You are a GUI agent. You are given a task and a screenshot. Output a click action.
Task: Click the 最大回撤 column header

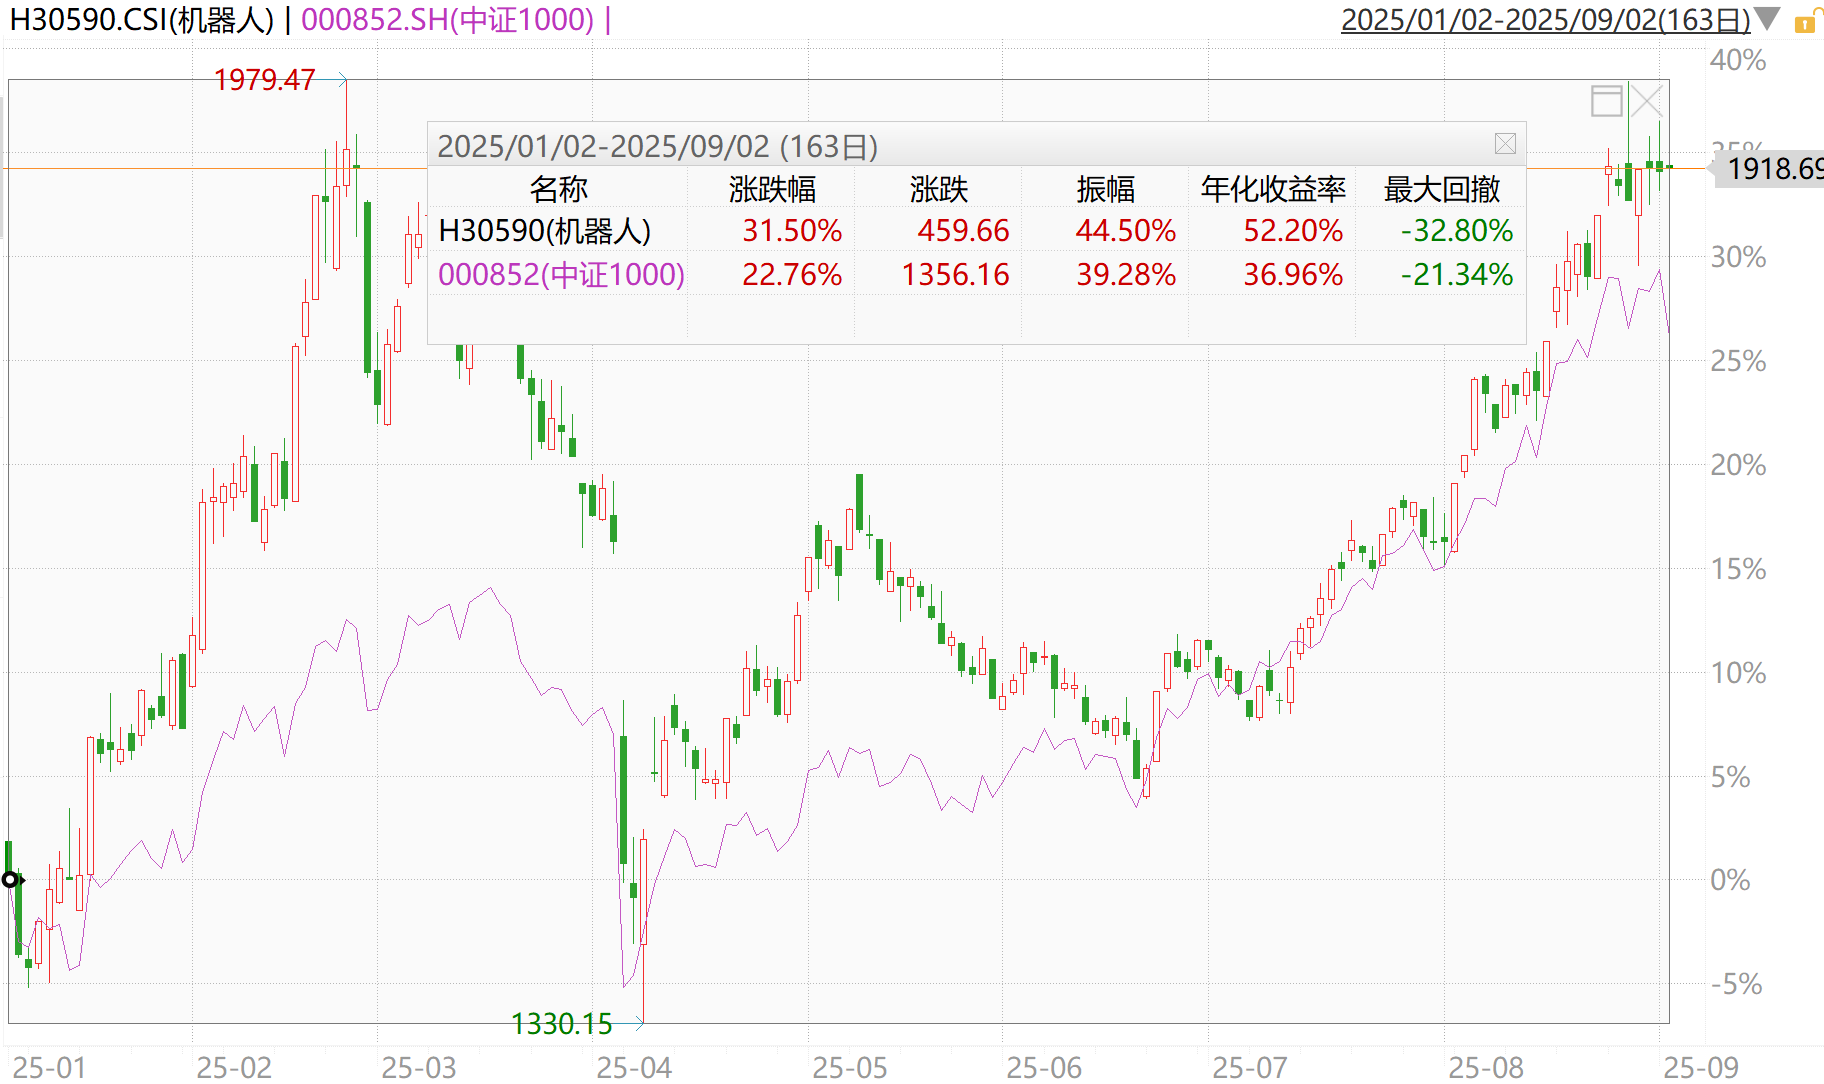1441,189
